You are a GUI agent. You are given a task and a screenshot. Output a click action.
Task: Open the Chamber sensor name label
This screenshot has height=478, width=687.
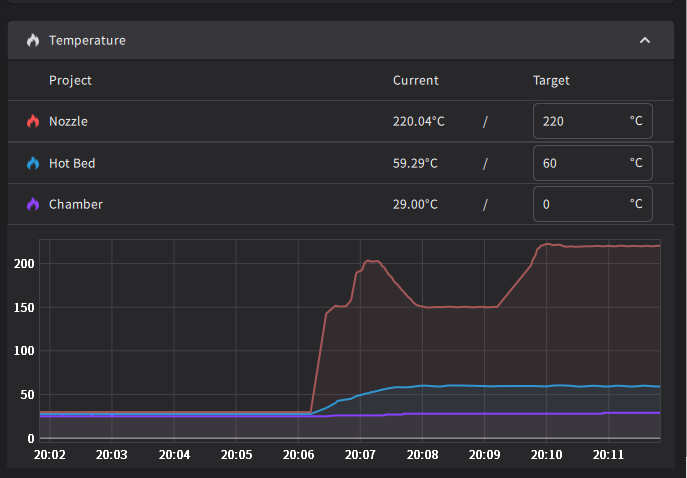(75, 204)
